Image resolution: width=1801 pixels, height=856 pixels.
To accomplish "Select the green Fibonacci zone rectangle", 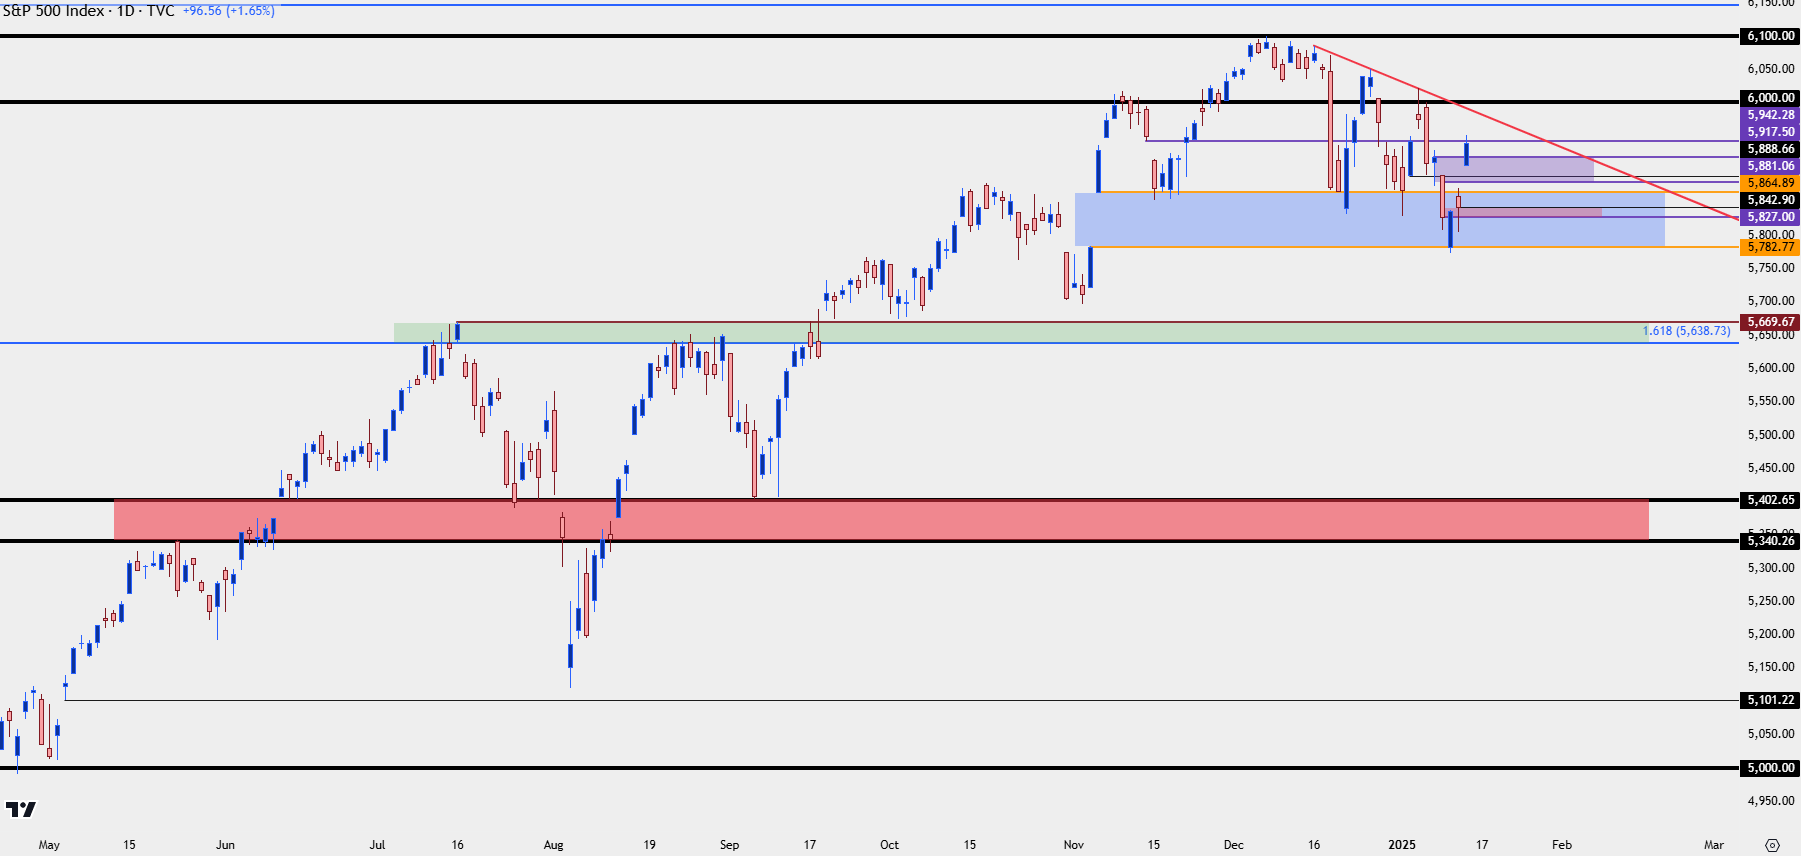I will 1021,332.
